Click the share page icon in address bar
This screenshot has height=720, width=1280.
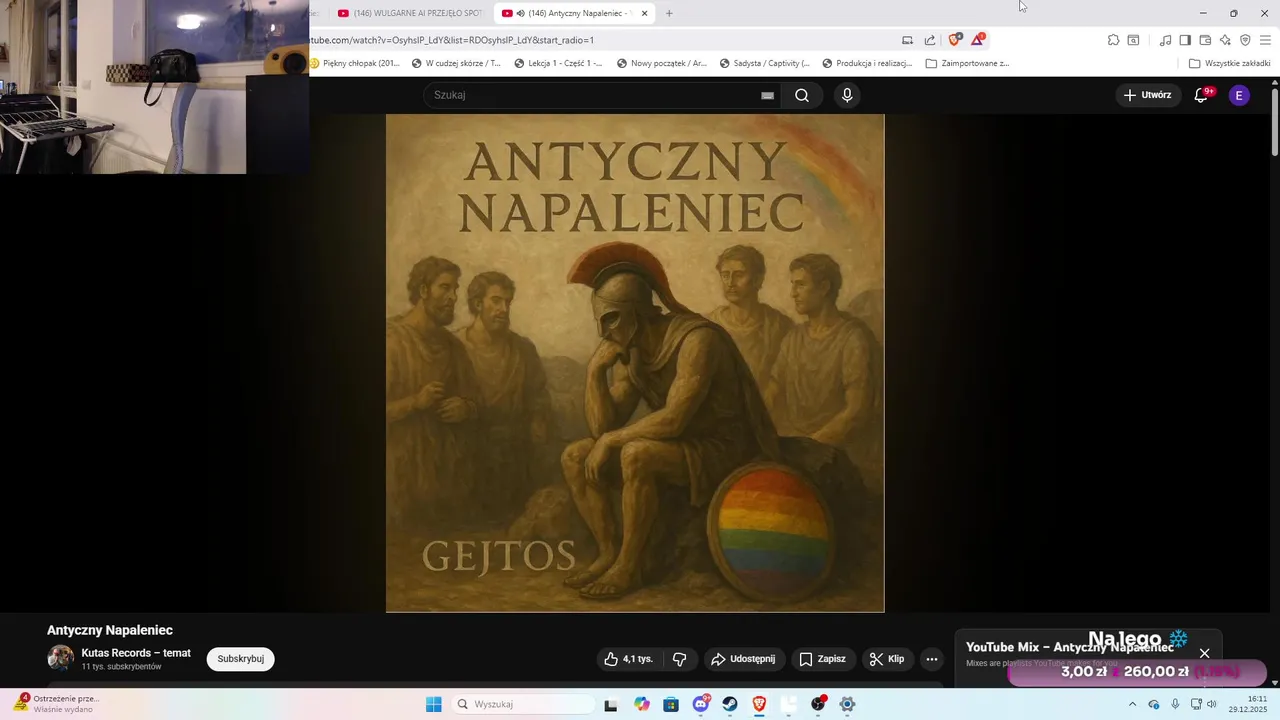[930, 40]
